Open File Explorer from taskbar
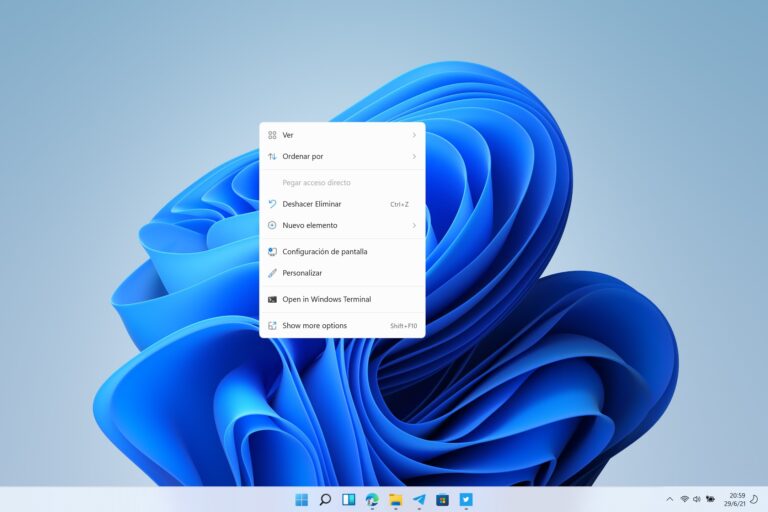Image resolution: width=768 pixels, height=512 pixels. [396, 500]
